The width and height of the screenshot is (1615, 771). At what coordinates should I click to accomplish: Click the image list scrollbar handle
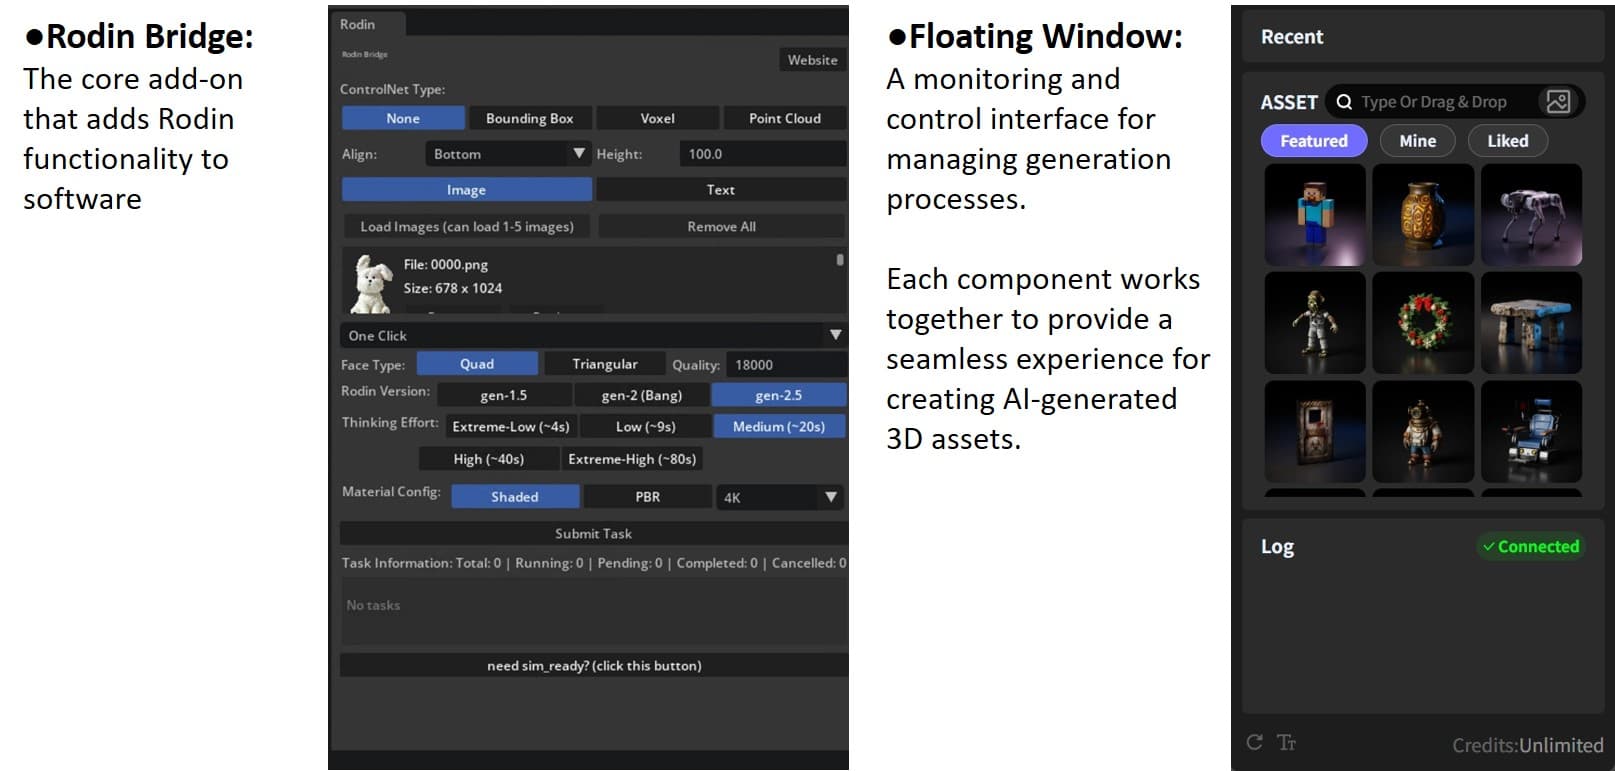pos(840,260)
